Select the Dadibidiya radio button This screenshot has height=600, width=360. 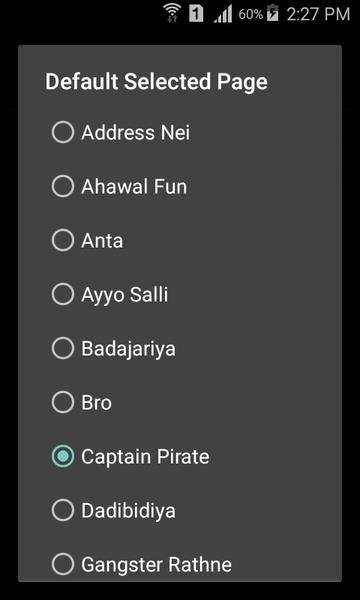click(x=63, y=510)
